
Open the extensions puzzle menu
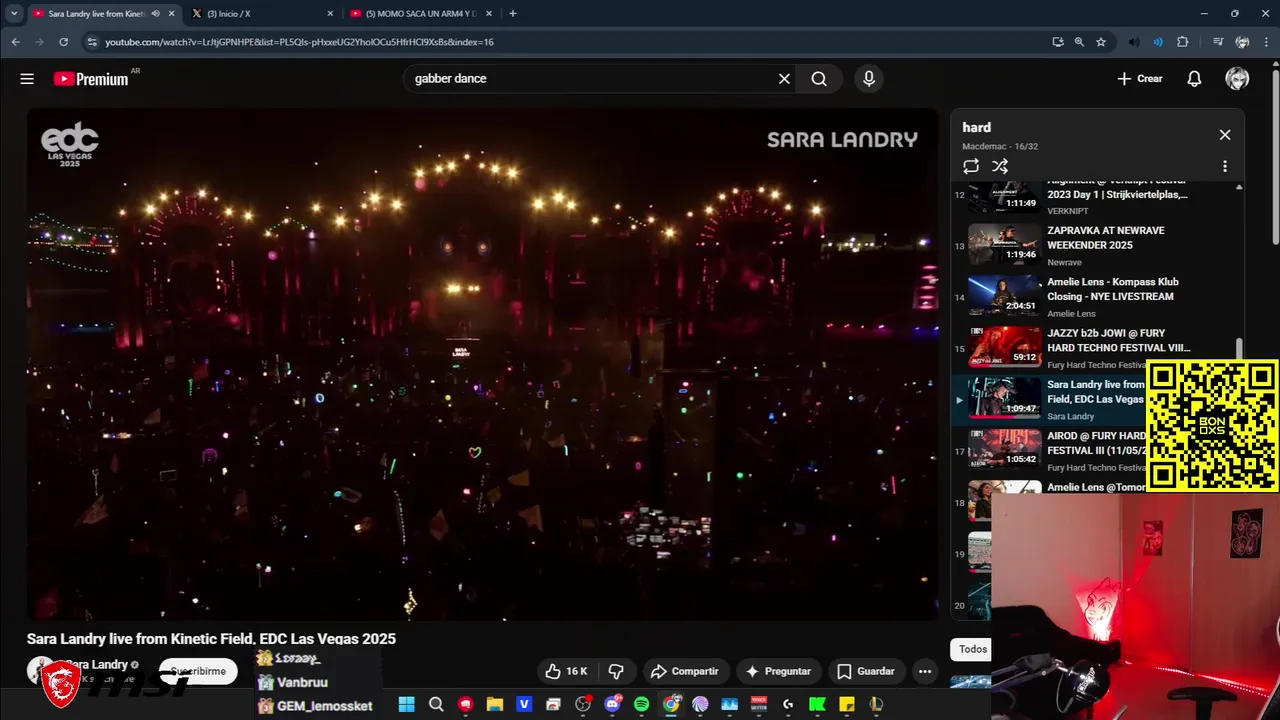(x=1183, y=42)
